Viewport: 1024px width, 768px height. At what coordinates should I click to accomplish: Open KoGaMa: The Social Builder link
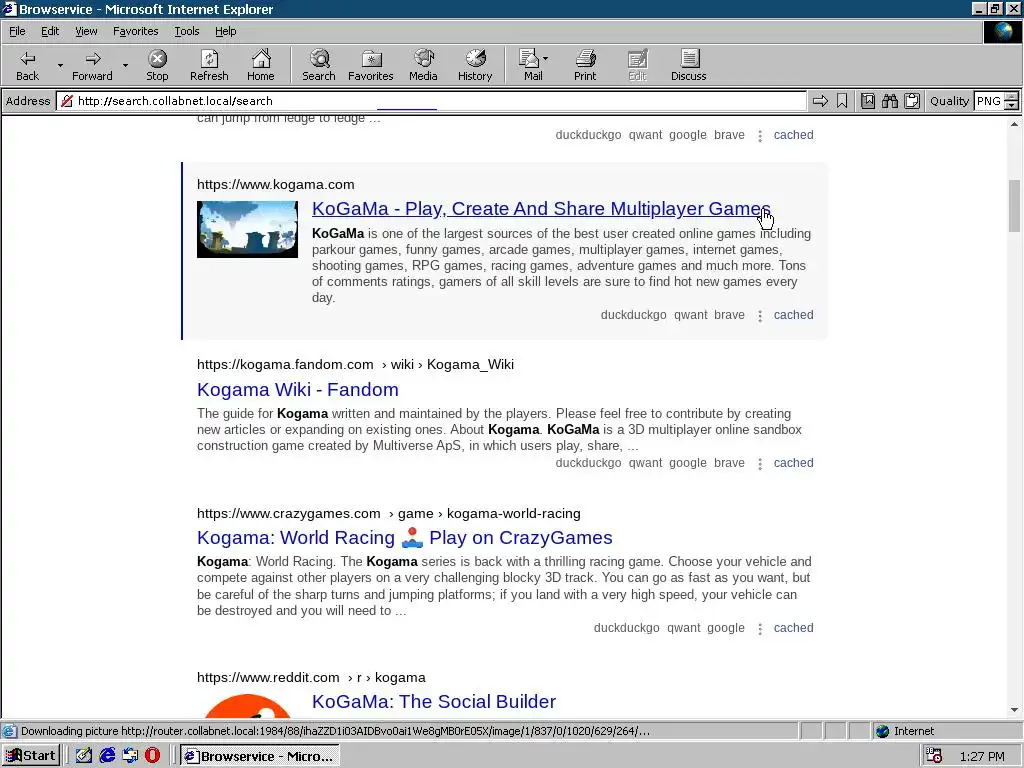[434, 701]
